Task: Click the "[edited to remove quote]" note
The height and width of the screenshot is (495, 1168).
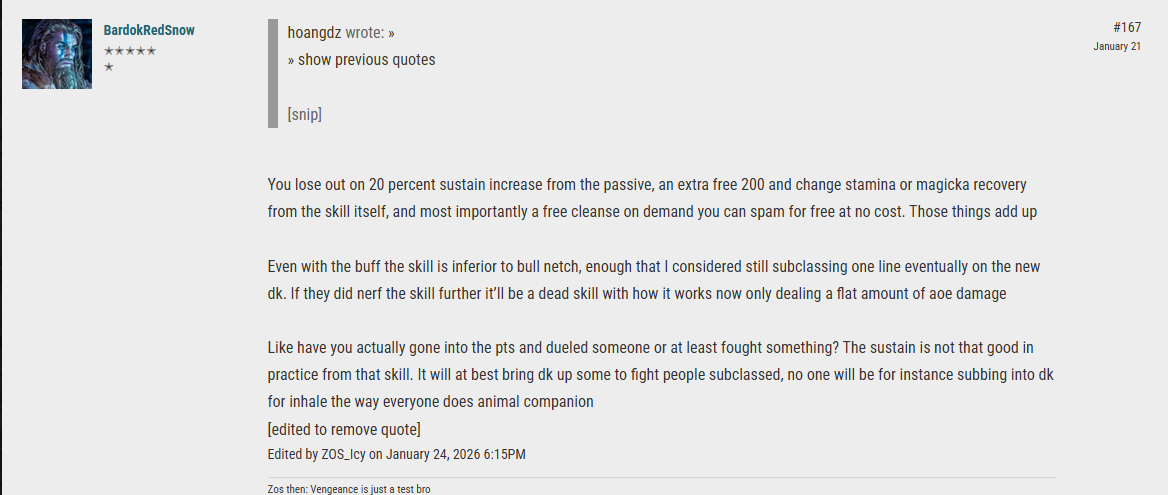Action: (344, 429)
